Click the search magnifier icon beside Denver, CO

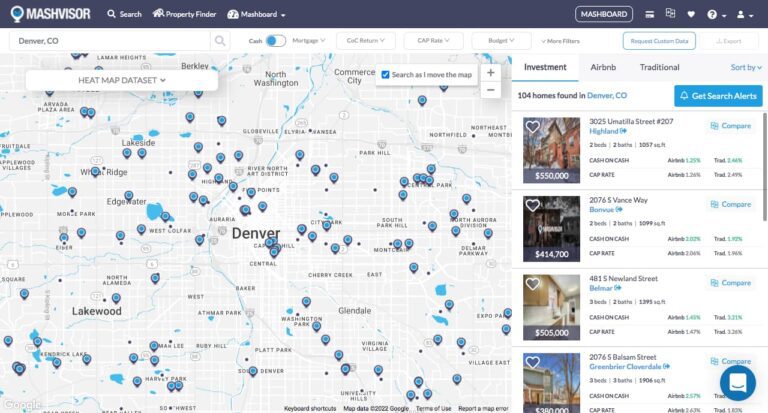pyautogui.click(x=220, y=41)
